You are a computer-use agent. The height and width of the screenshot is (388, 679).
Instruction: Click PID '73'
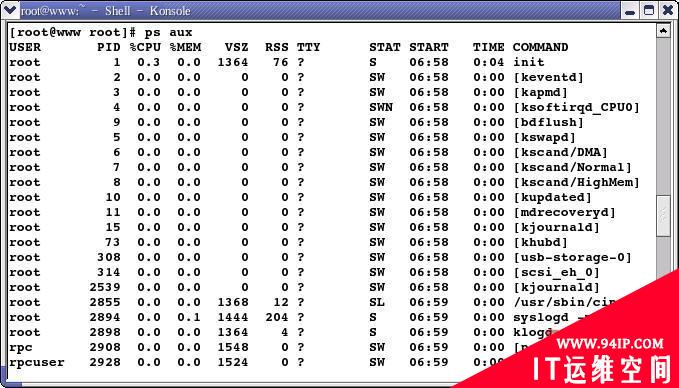[113, 242]
